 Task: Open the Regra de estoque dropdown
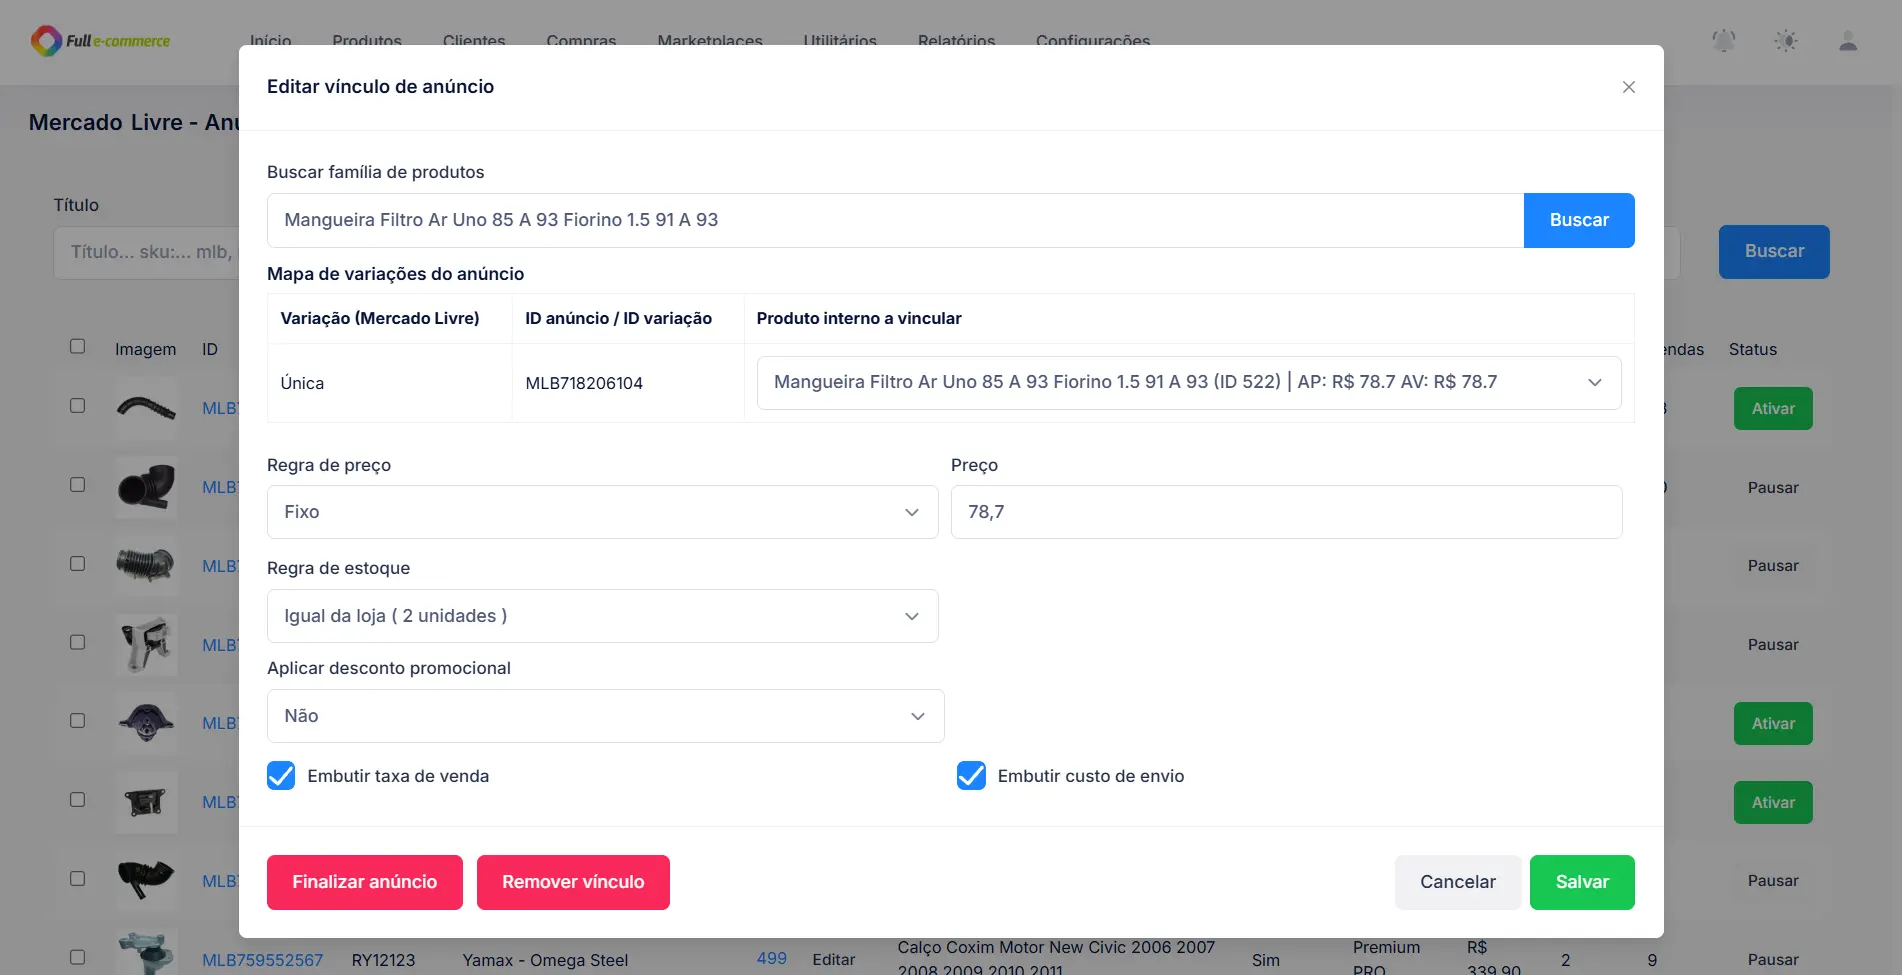602,616
